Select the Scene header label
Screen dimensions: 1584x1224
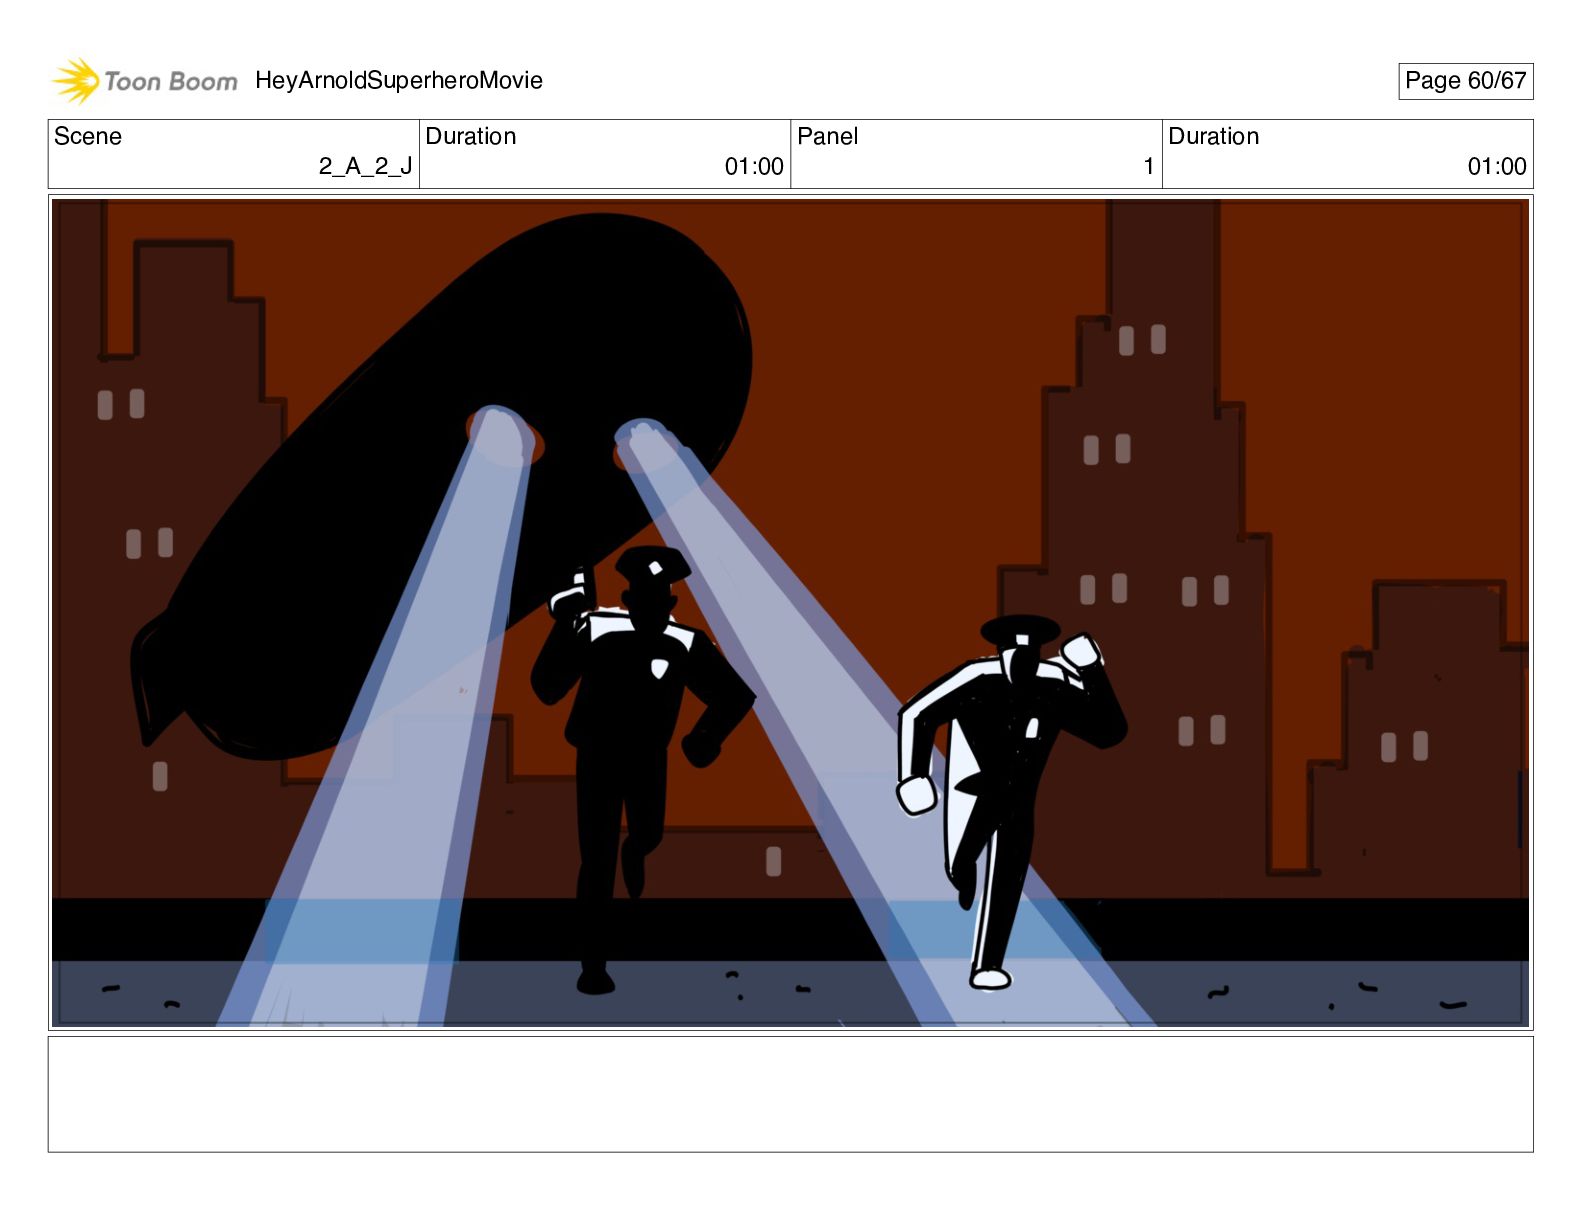88,136
